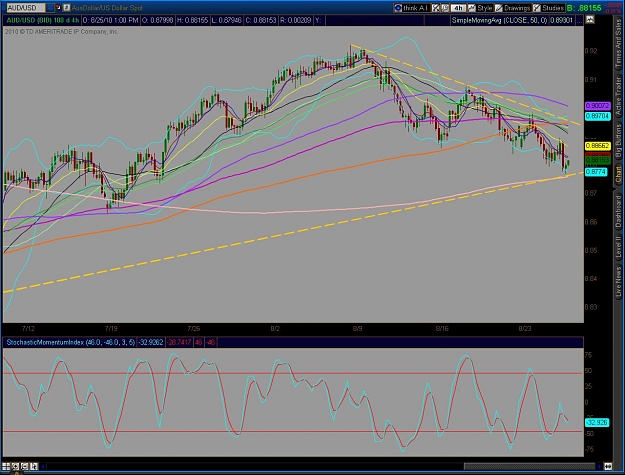Viewport: 625px width, 475px height.
Task: Click the AUD/USD (BID) 180 d 4h label
Action: (x=42, y=20)
